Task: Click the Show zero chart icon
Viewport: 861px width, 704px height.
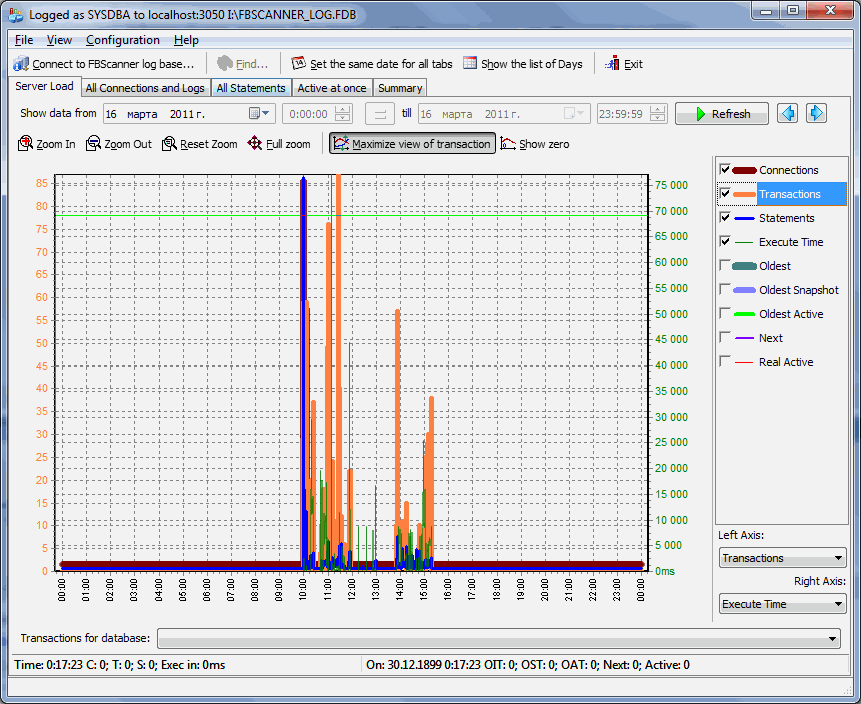Action: (508, 144)
